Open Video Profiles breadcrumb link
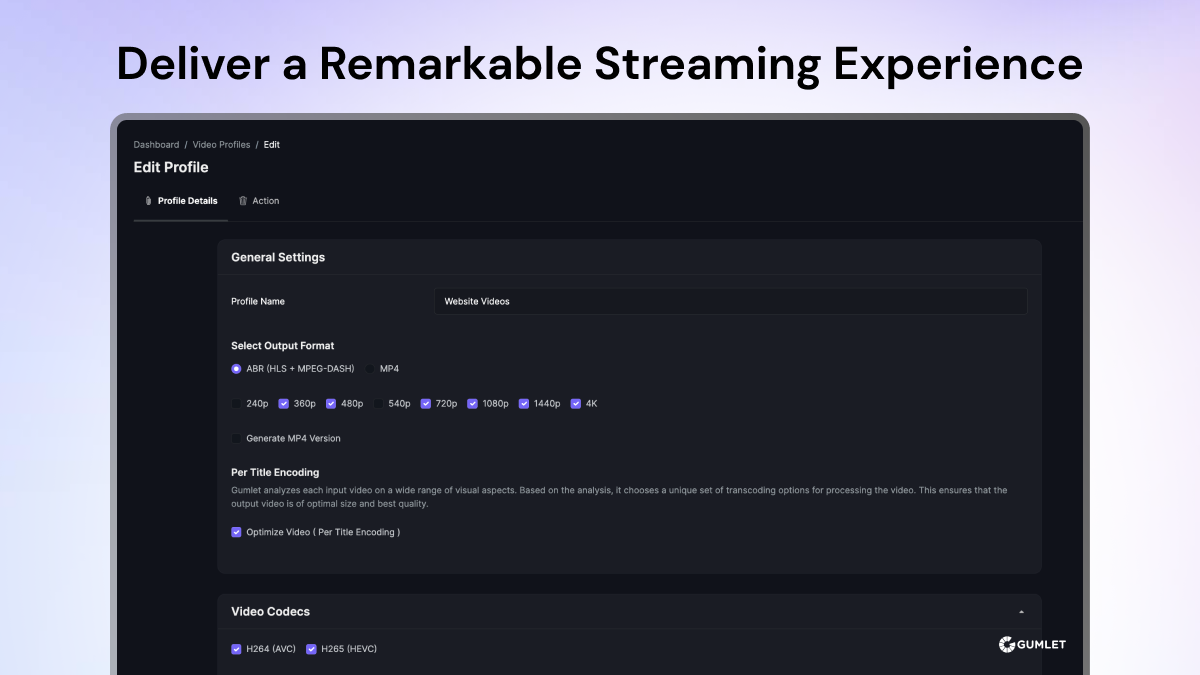 [221, 145]
